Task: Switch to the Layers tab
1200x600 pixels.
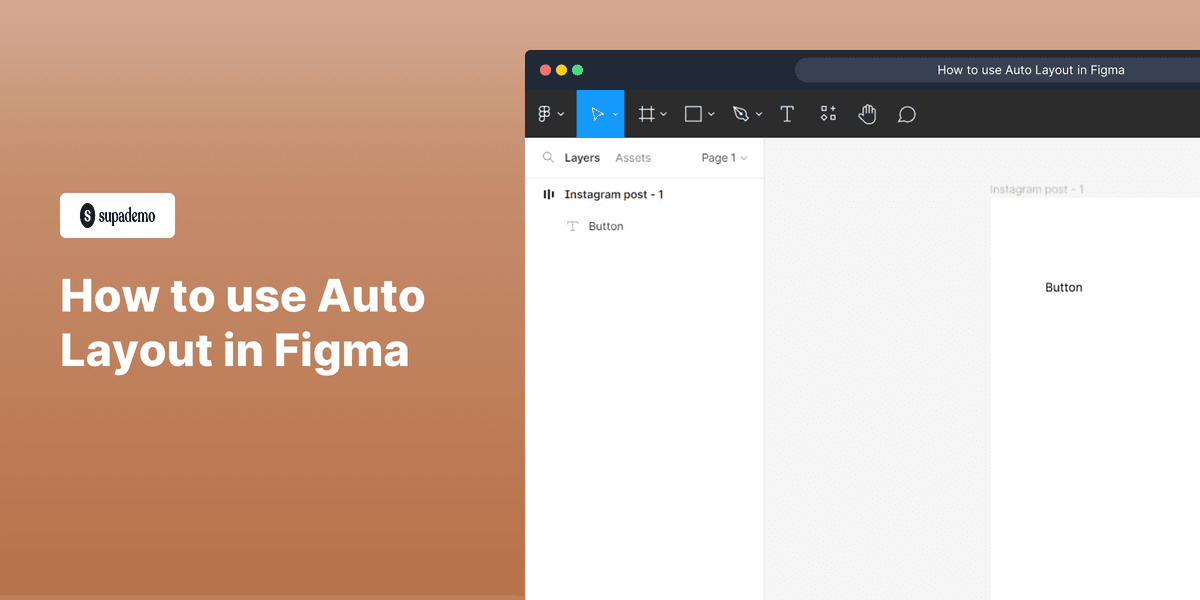Action: pyautogui.click(x=584, y=157)
